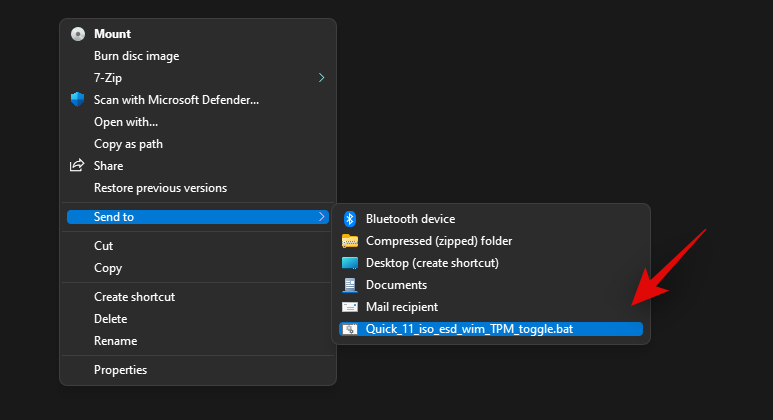773x420 pixels.
Task: Select Open with... from context menu
Action: click(126, 122)
